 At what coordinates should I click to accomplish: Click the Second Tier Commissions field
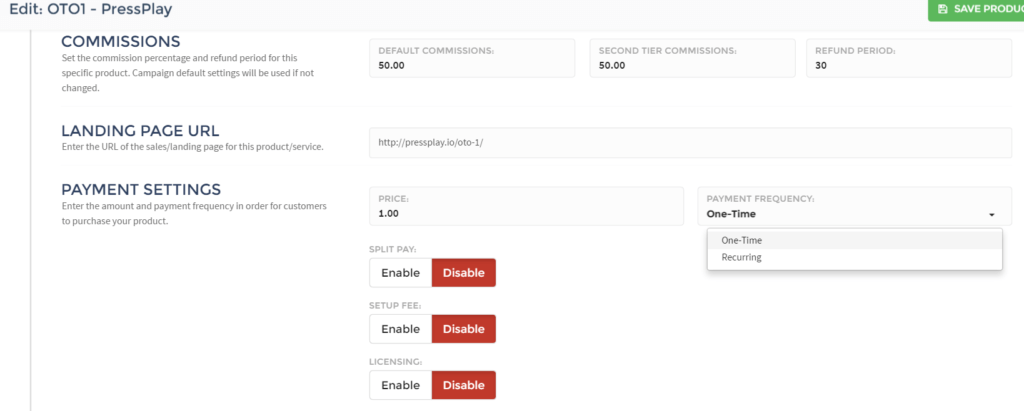click(692, 58)
